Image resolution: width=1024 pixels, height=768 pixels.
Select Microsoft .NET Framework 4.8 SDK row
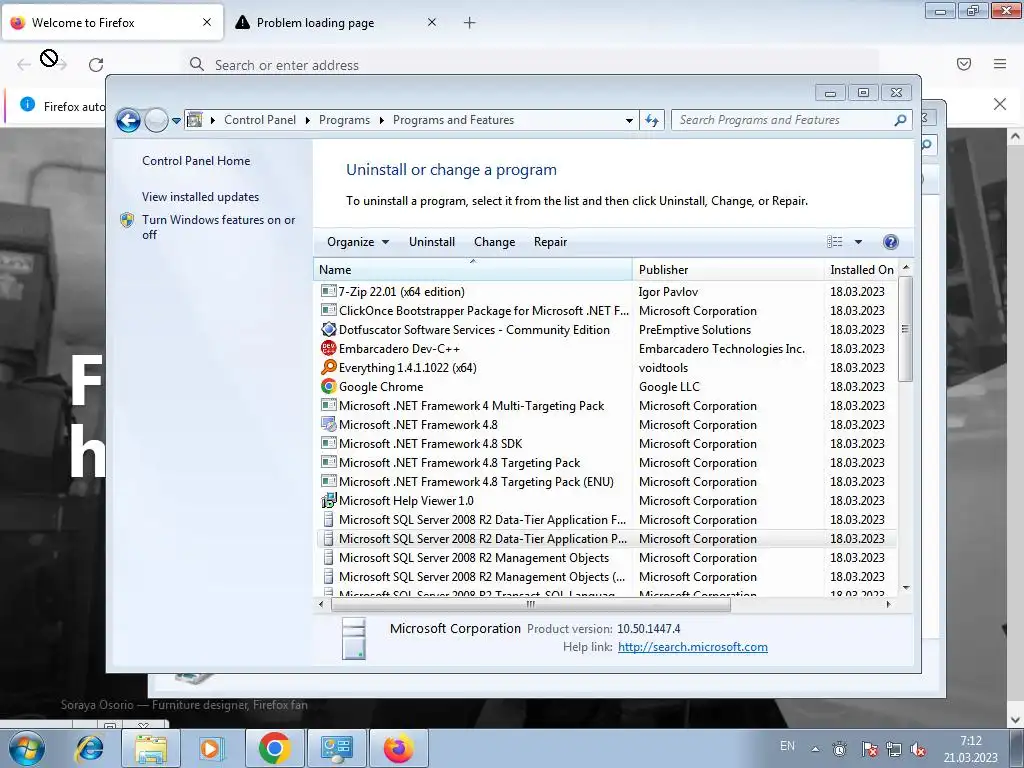click(x=607, y=443)
